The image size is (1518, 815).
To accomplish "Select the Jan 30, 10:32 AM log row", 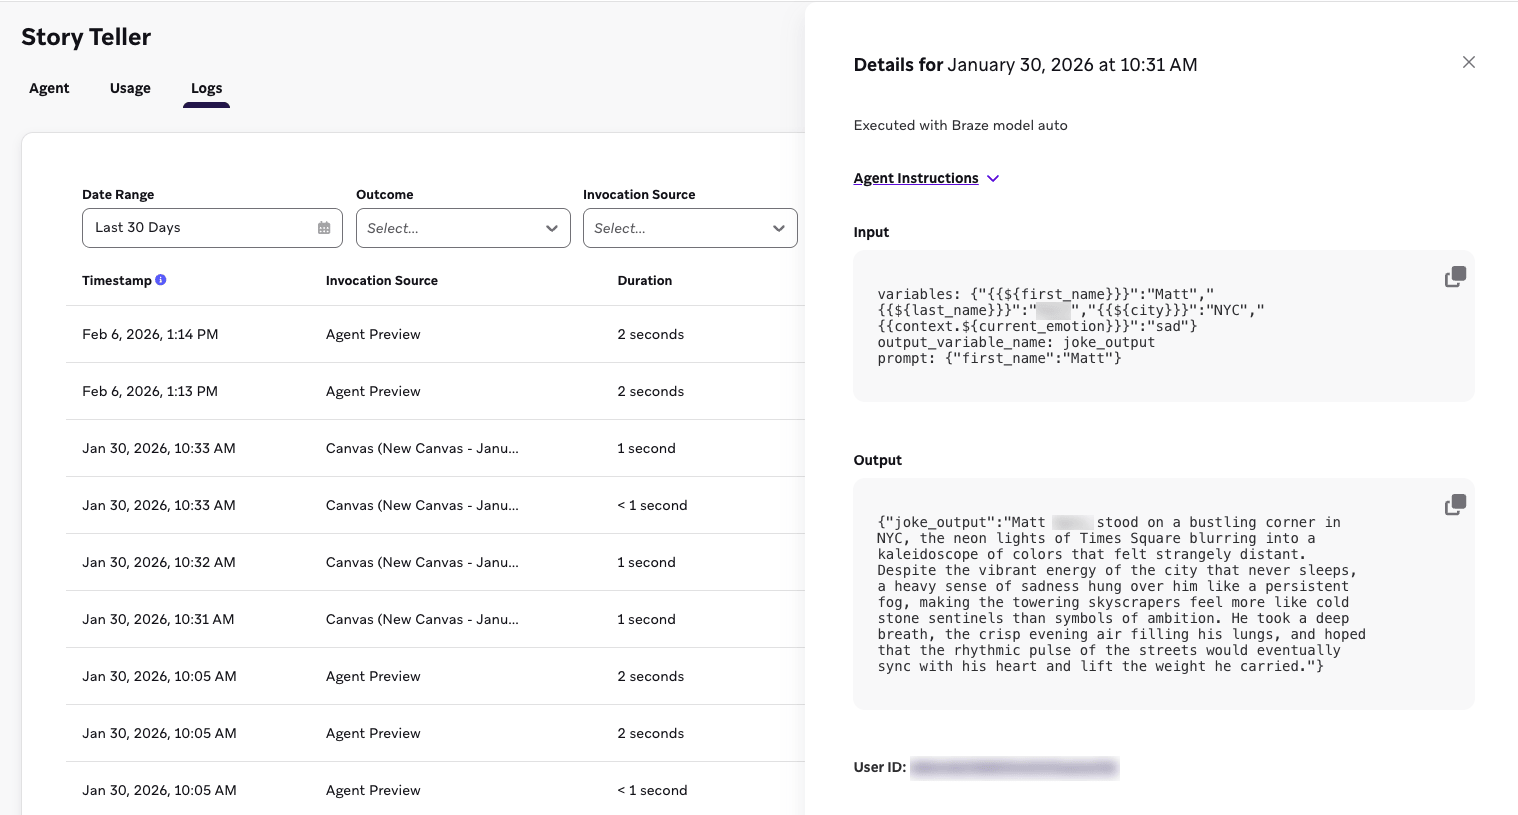I will pyautogui.click(x=159, y=562).
